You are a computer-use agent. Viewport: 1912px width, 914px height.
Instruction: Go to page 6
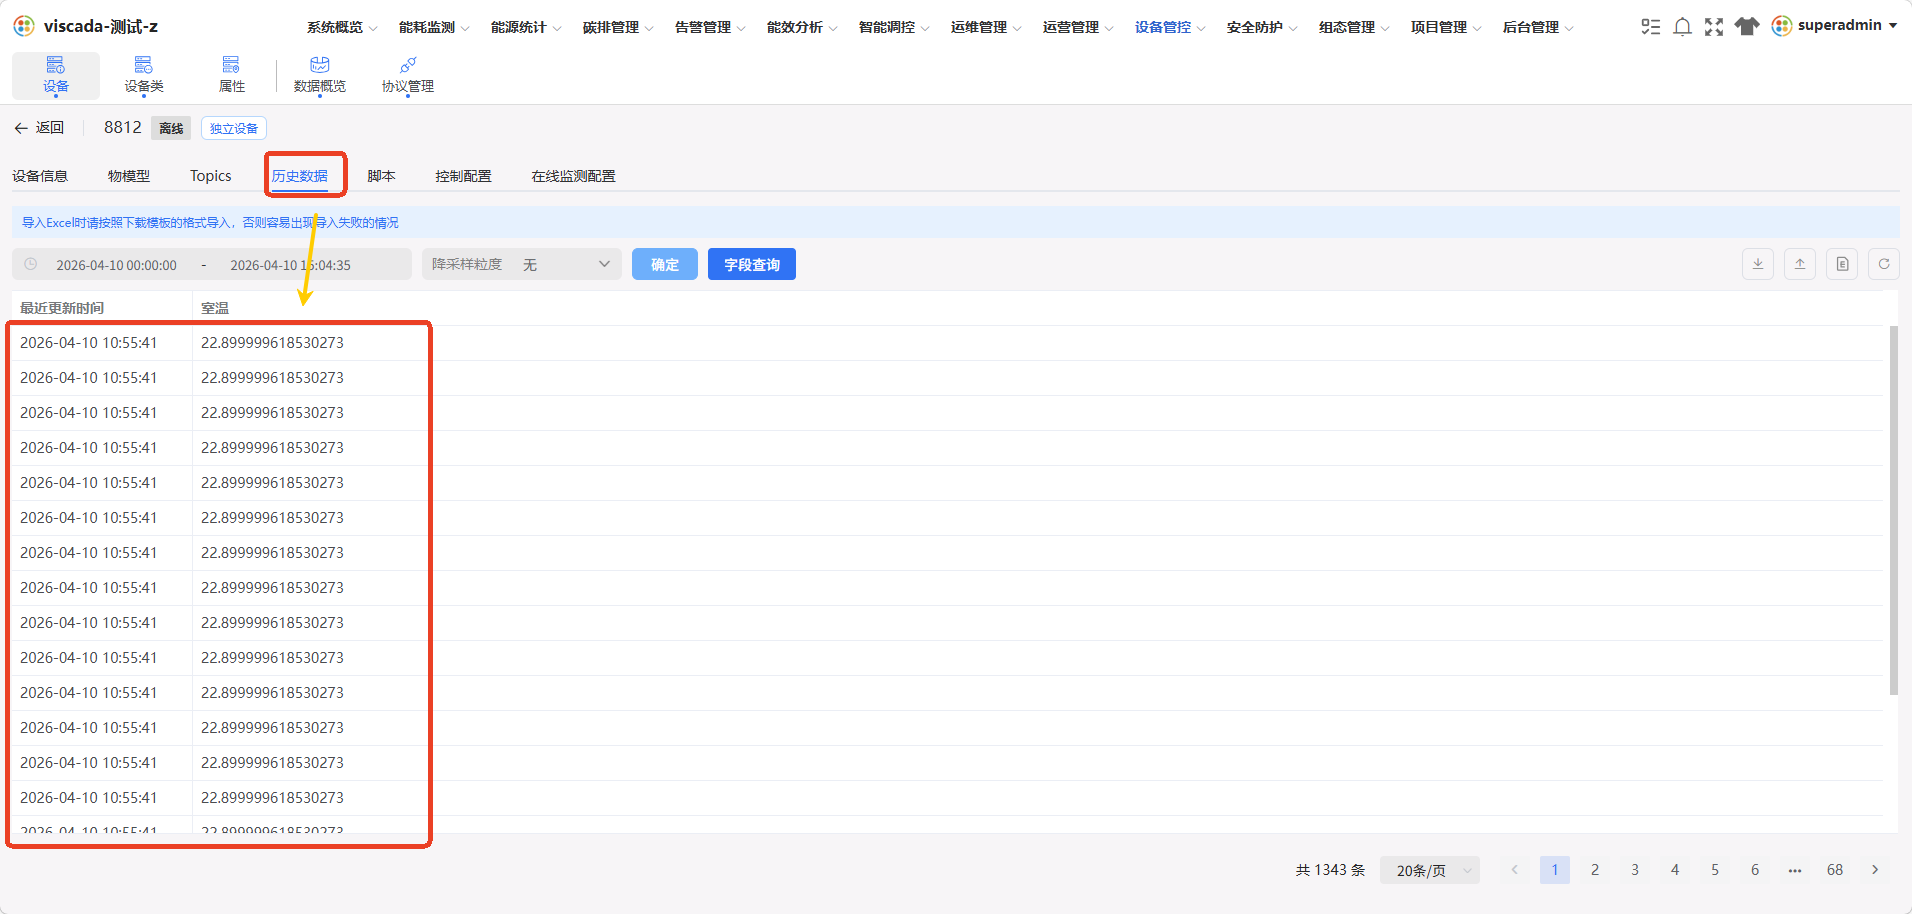point(1755,870)
